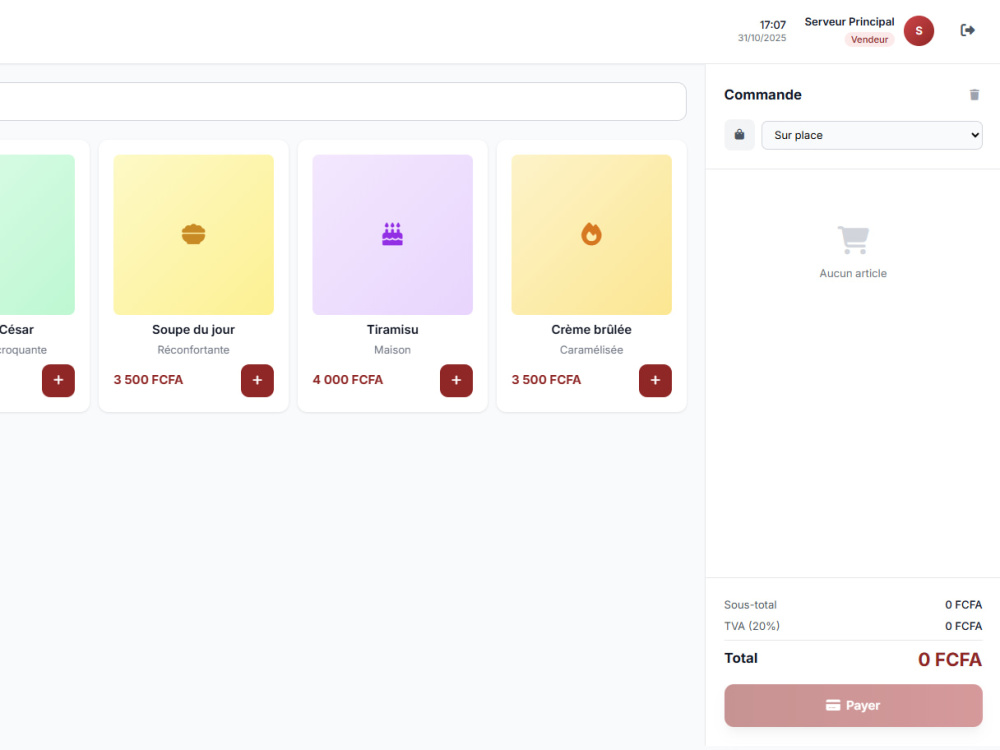
Task: Click the "Commande" panel heading
Action: point(762,94)
